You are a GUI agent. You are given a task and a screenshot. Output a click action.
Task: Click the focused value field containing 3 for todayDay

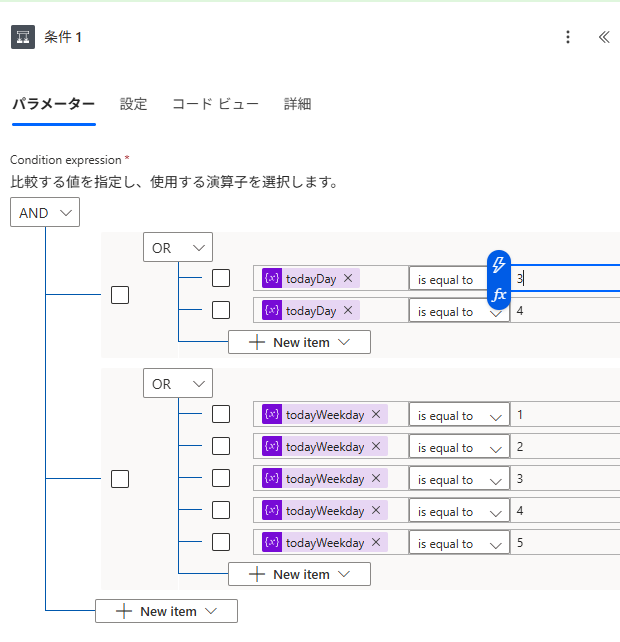tap(565, 278)
